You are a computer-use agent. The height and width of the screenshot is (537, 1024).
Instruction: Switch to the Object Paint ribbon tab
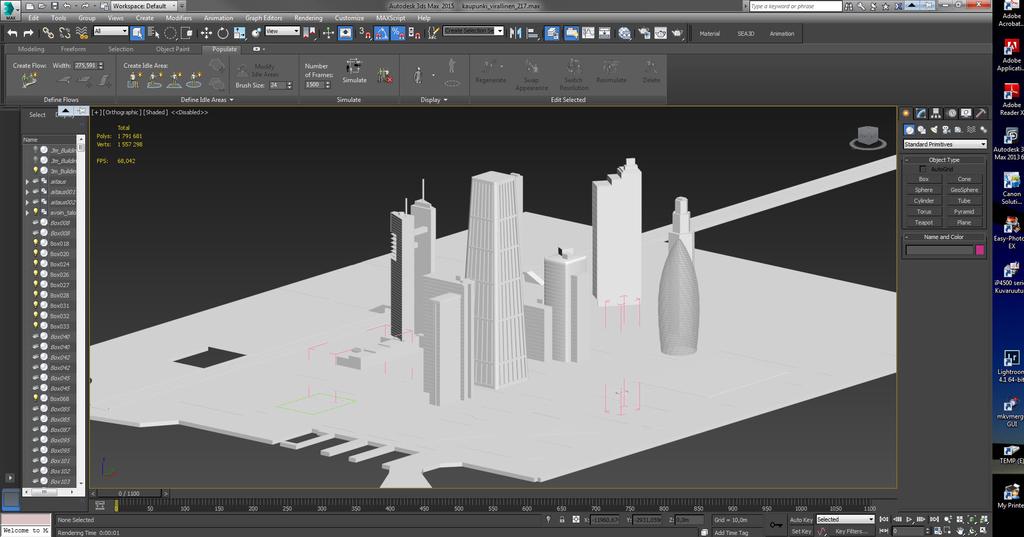coord(172,49)
